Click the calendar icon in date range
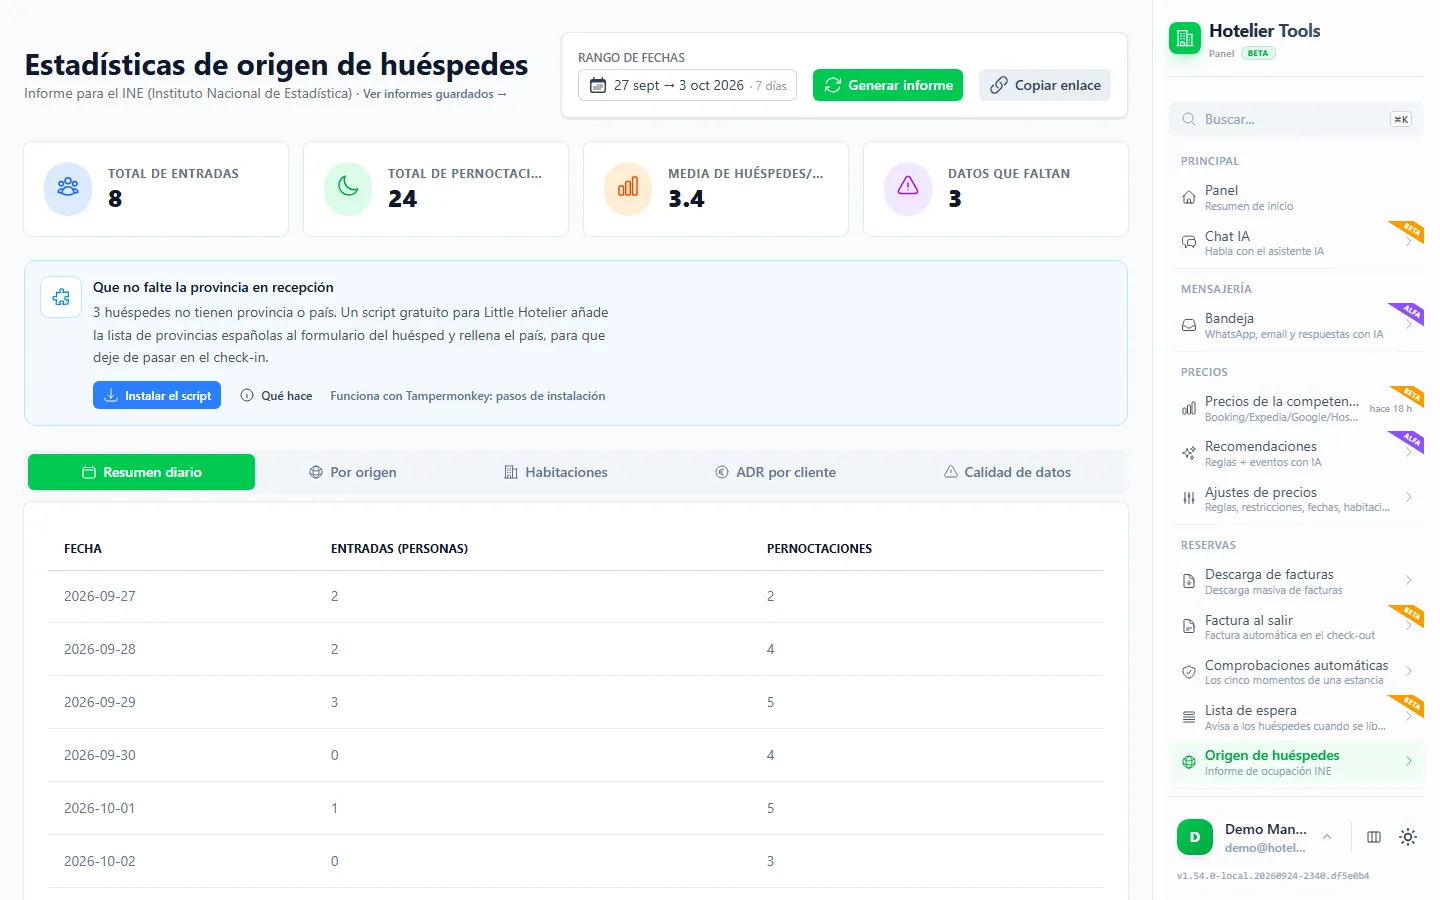This screenshot has height=900, width=1440. coord(598,85)
